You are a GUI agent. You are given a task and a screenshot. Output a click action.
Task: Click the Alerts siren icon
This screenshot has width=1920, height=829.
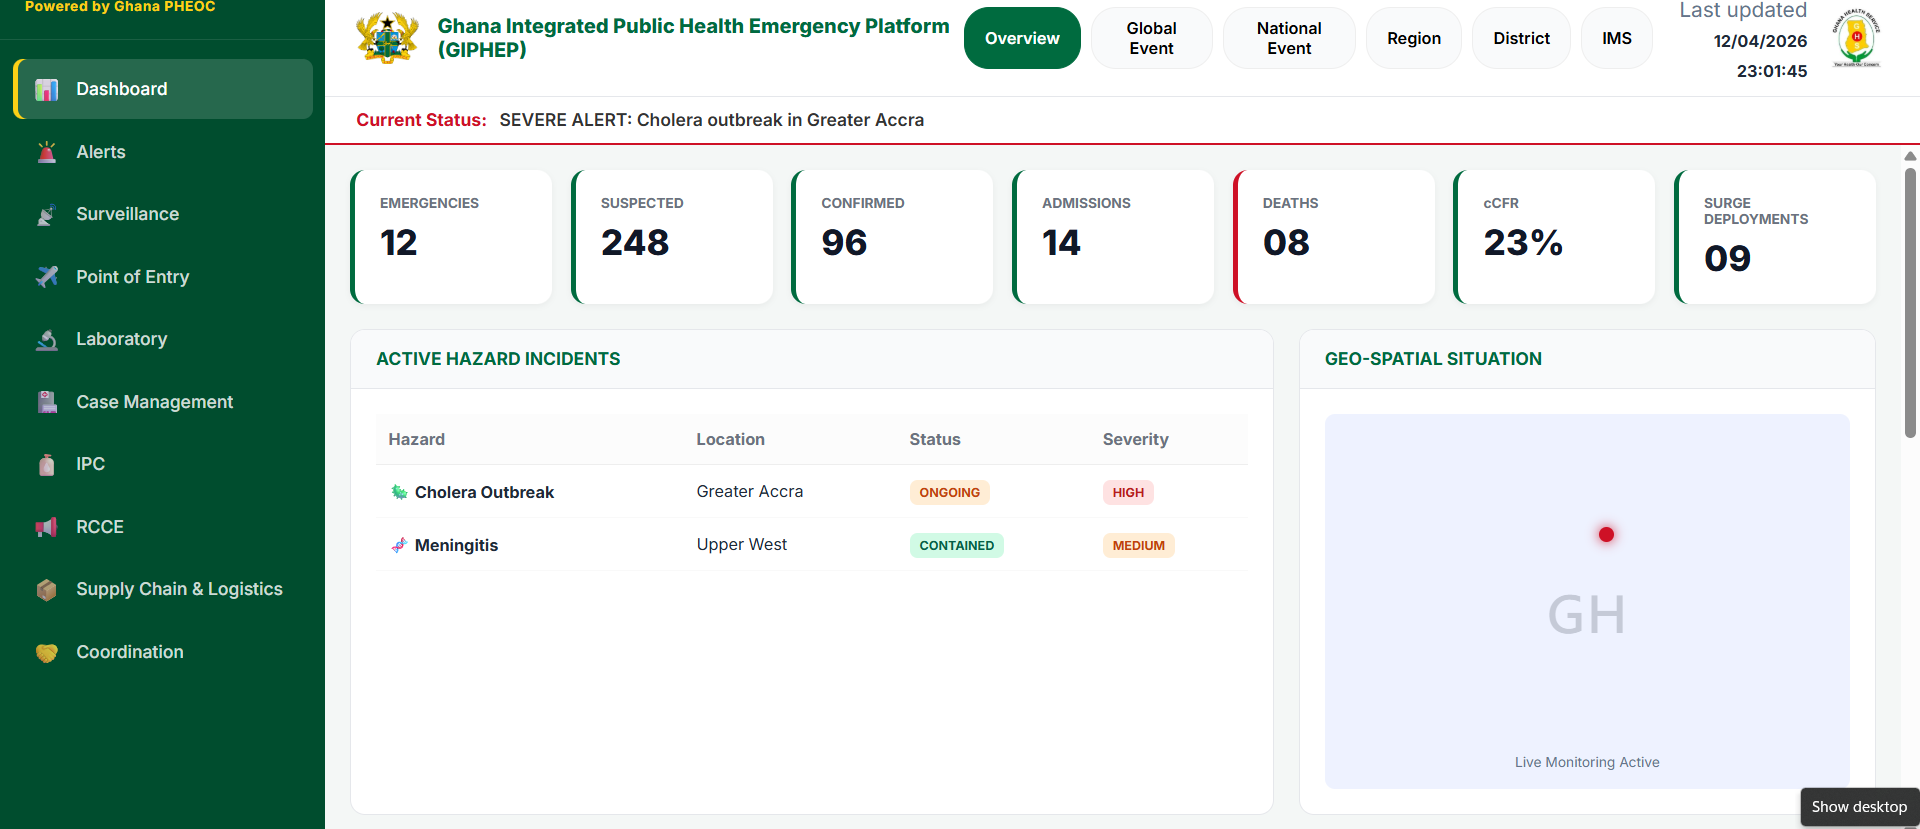(47, 152)
